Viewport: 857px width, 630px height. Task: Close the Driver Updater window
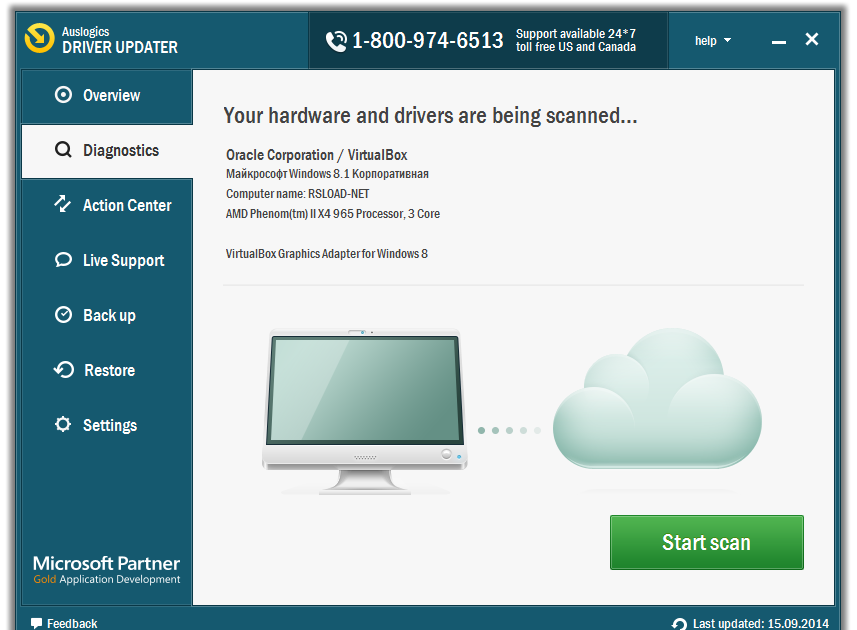tap(812, 39)
